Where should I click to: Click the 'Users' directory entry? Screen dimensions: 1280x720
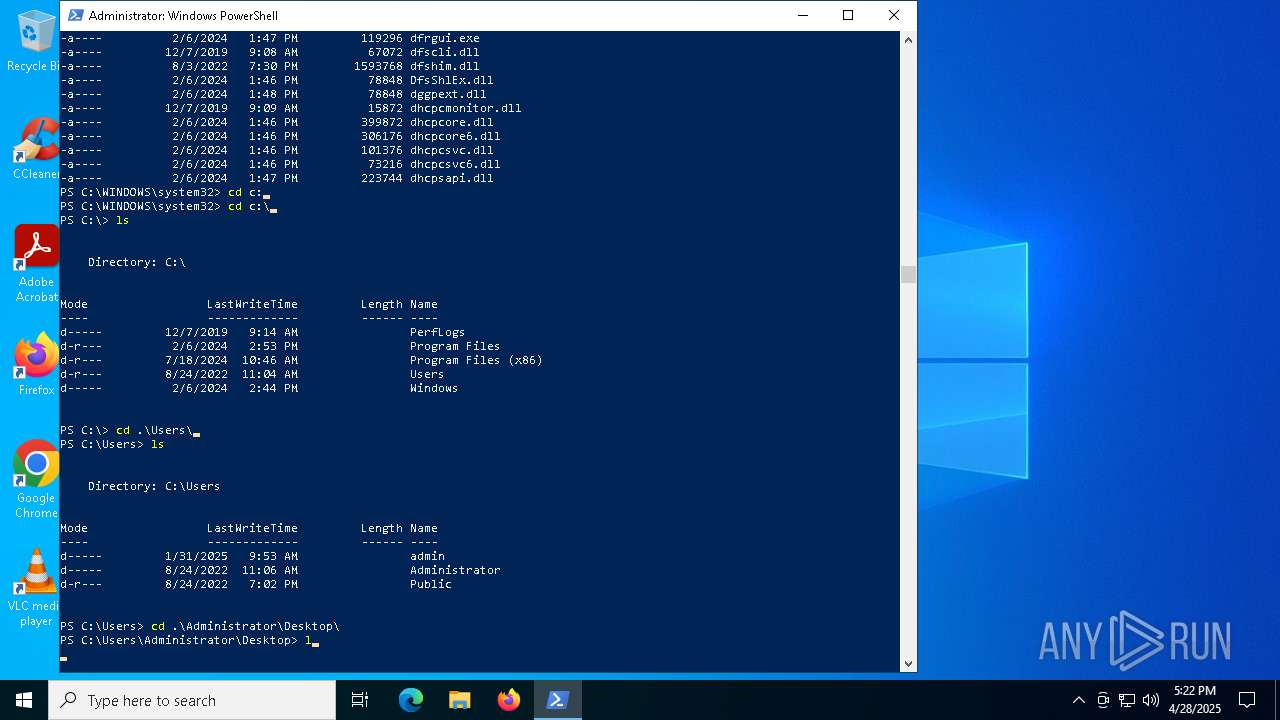[x=427, y=374]
